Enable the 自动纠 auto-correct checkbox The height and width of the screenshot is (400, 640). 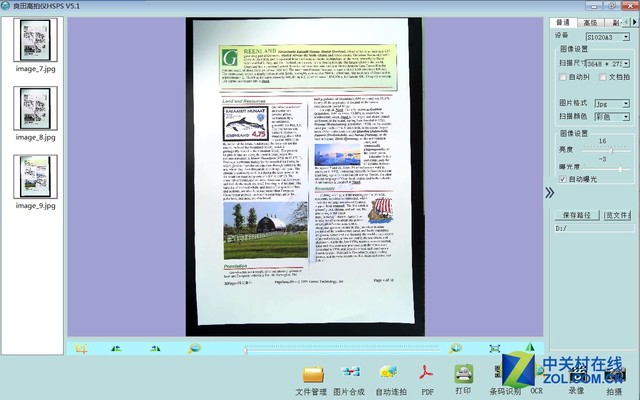click(x=563, y=76)
